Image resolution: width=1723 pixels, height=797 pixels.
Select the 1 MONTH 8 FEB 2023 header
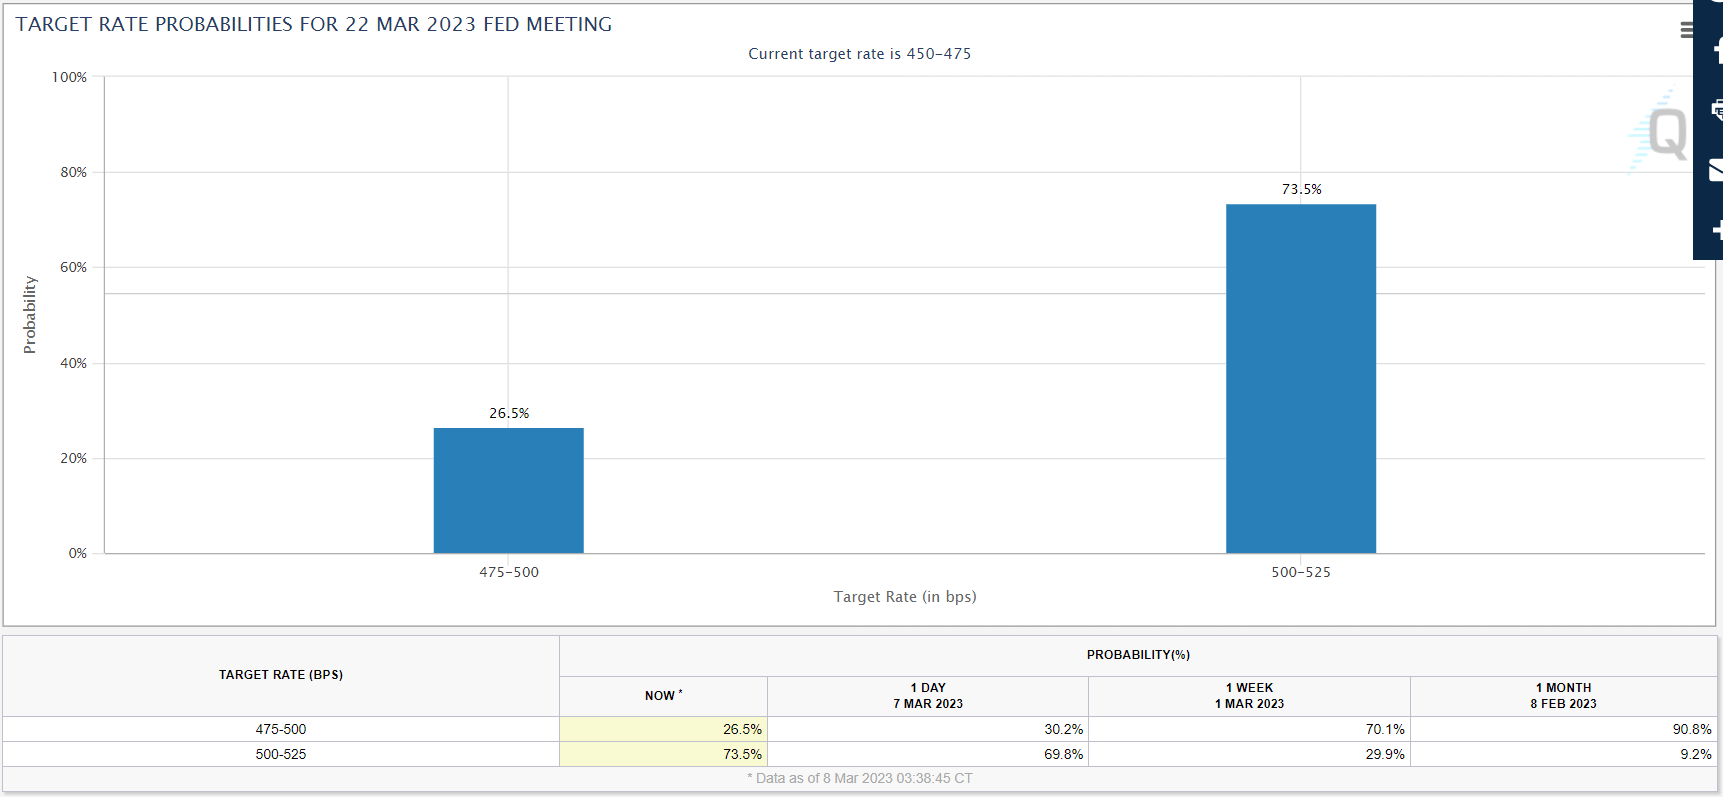[1563, 696]
